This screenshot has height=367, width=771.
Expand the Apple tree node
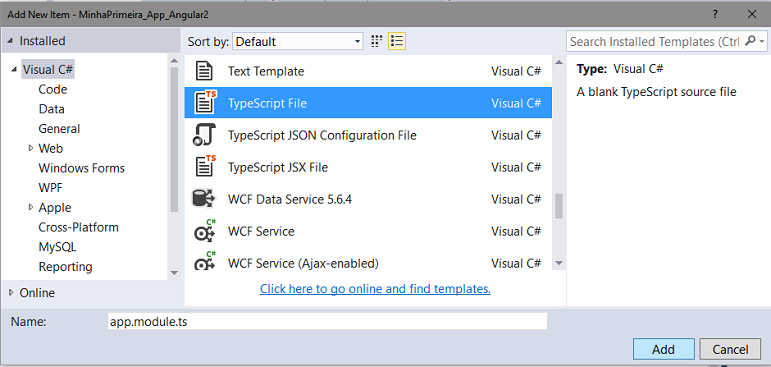click(x=31, y=207)
